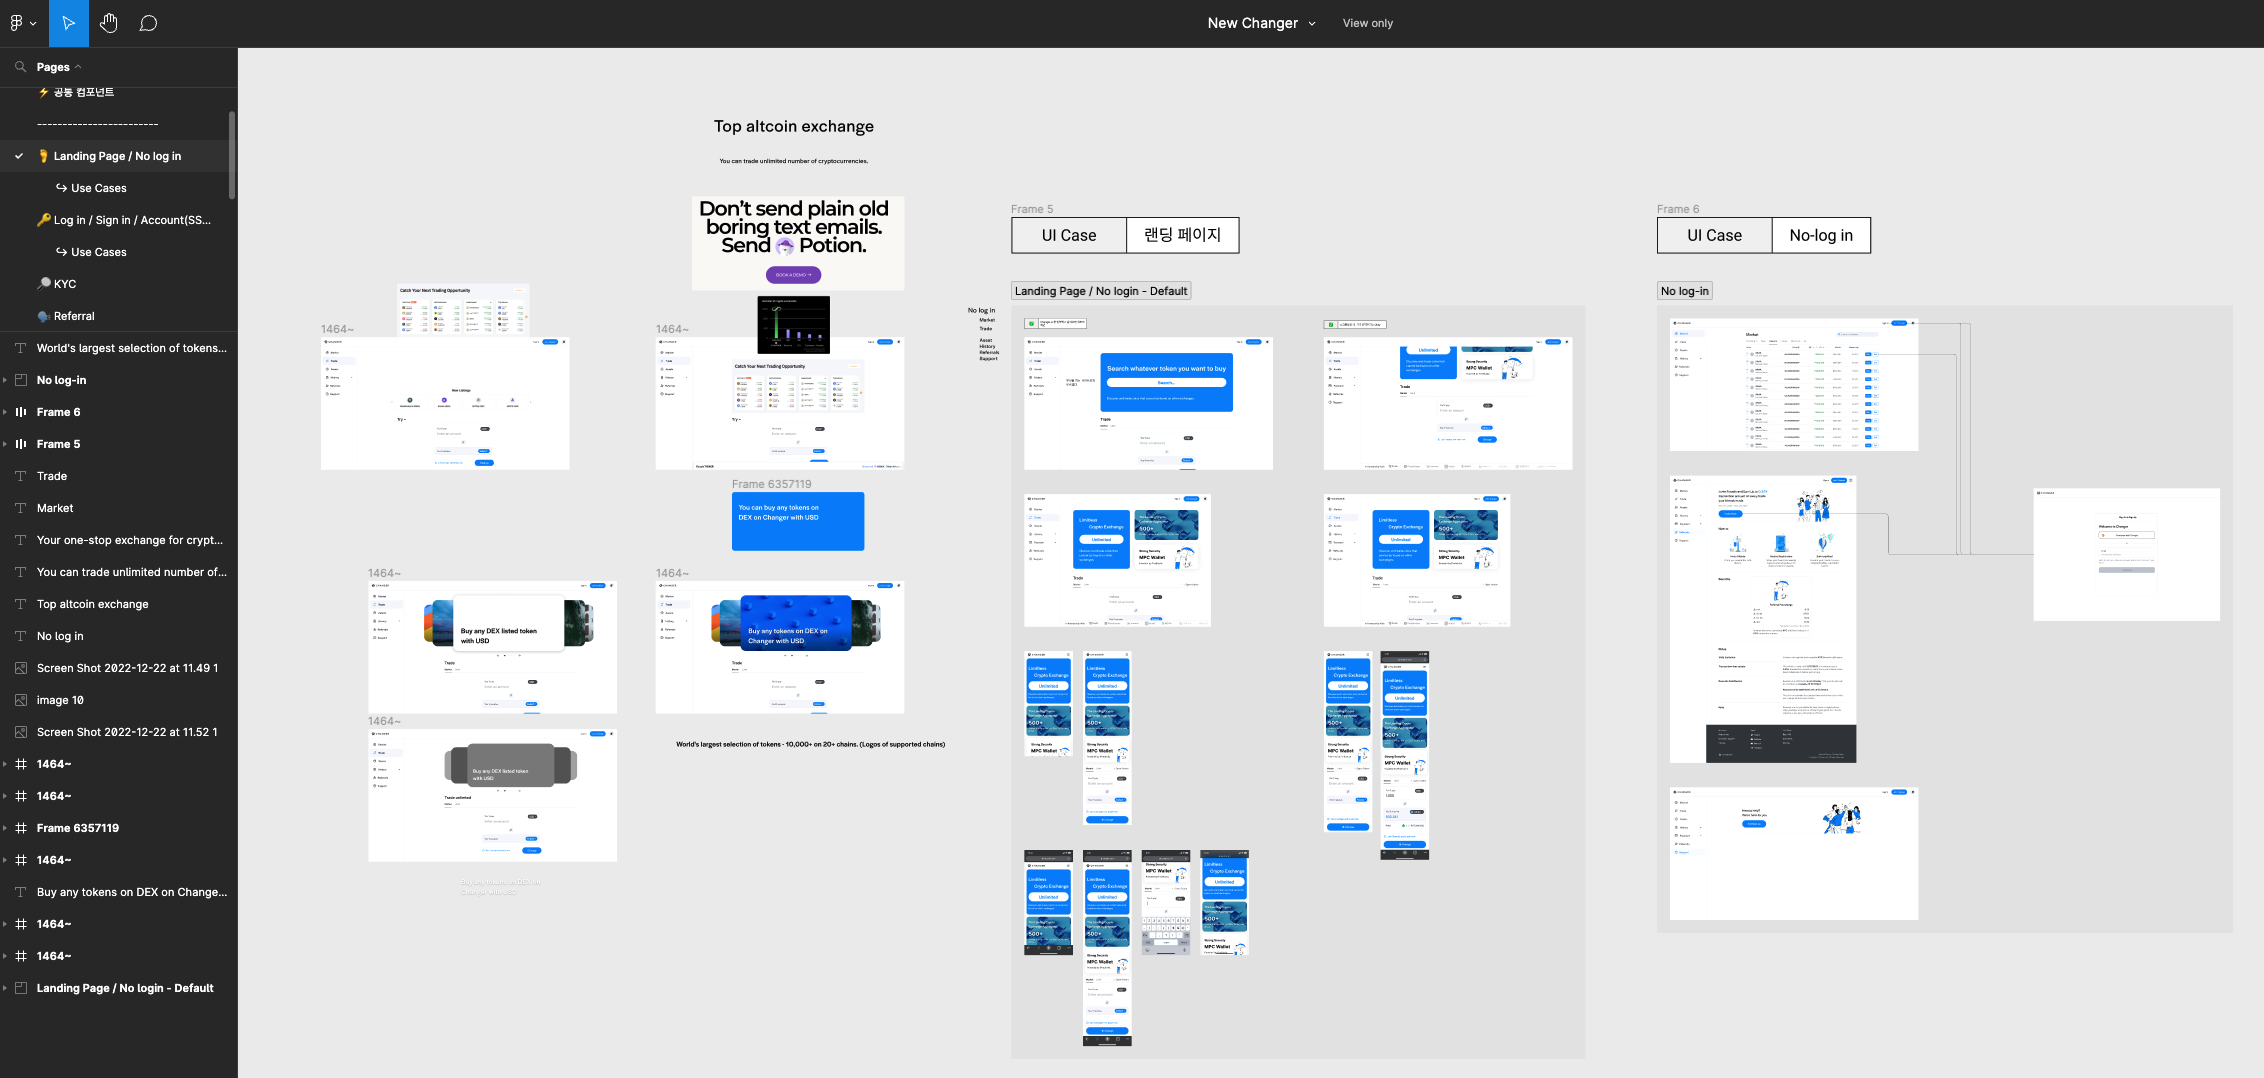Viewport: 2264px width, 1078px height.
Task: Select the Hand tool
Action: tap(109, 23)
